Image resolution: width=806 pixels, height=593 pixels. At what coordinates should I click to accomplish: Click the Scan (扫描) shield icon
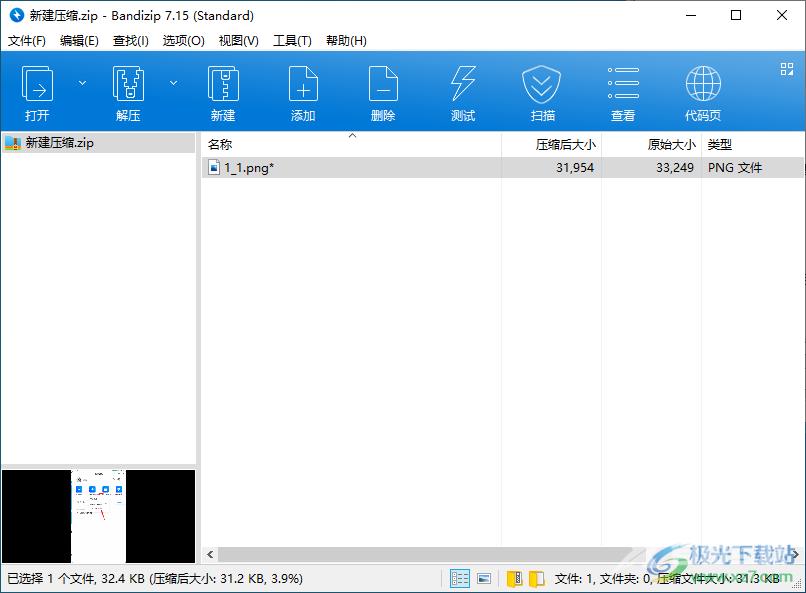541,85
